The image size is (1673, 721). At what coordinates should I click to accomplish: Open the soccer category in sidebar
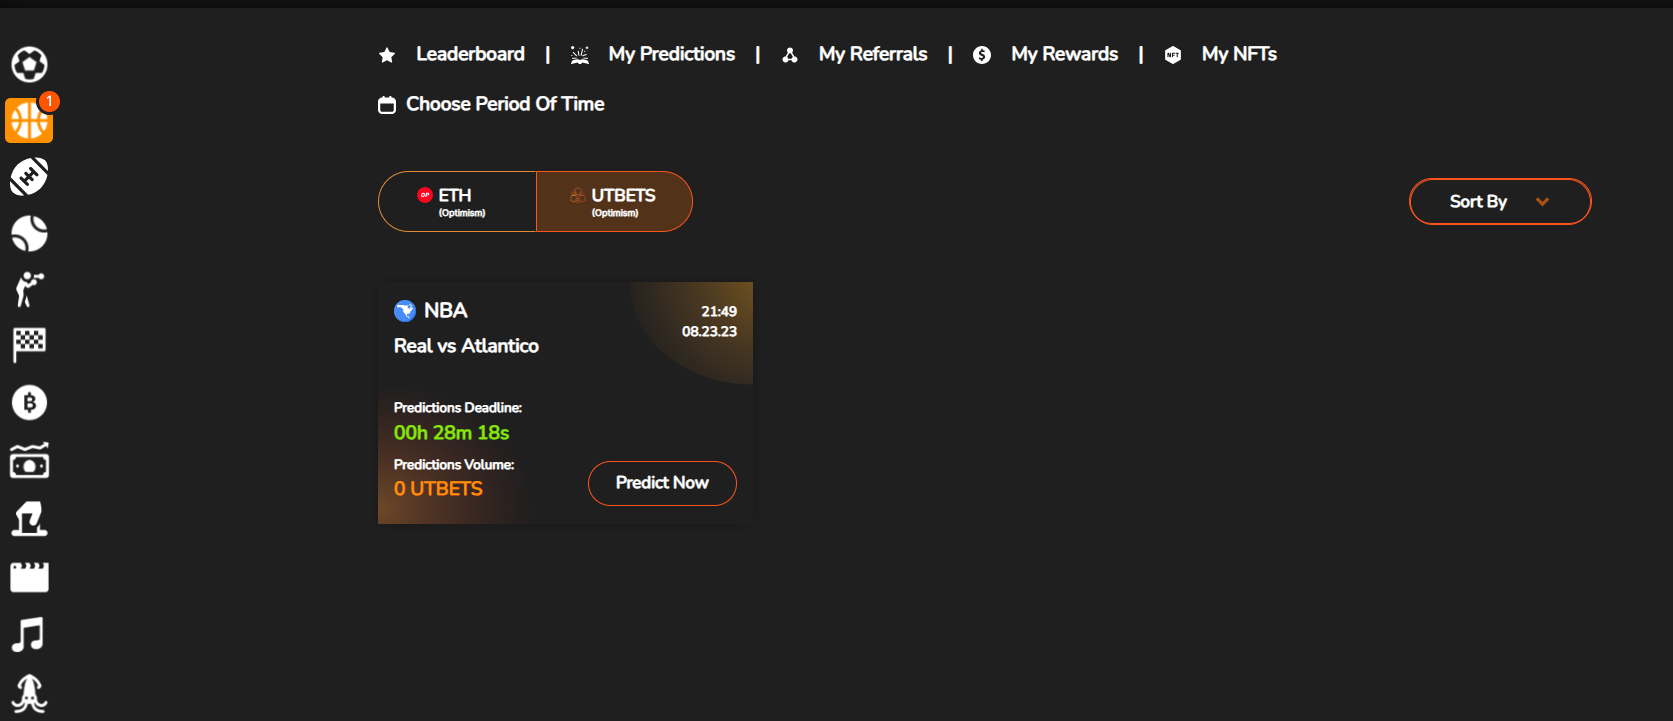coord(29,65)
